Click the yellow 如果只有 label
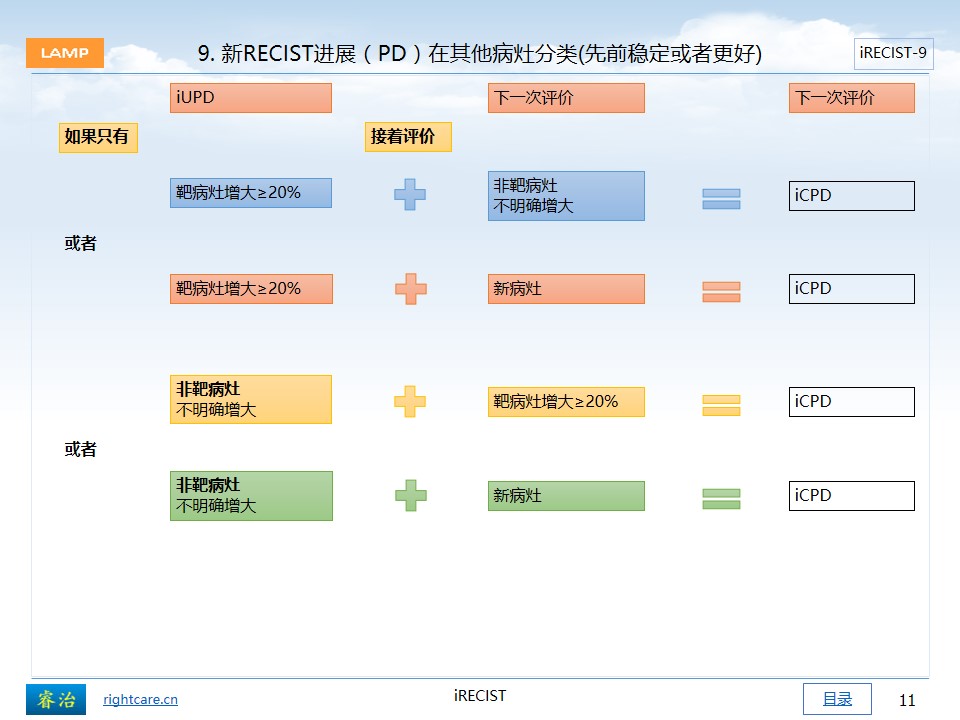960x720 pixels. tap(98, 137)
